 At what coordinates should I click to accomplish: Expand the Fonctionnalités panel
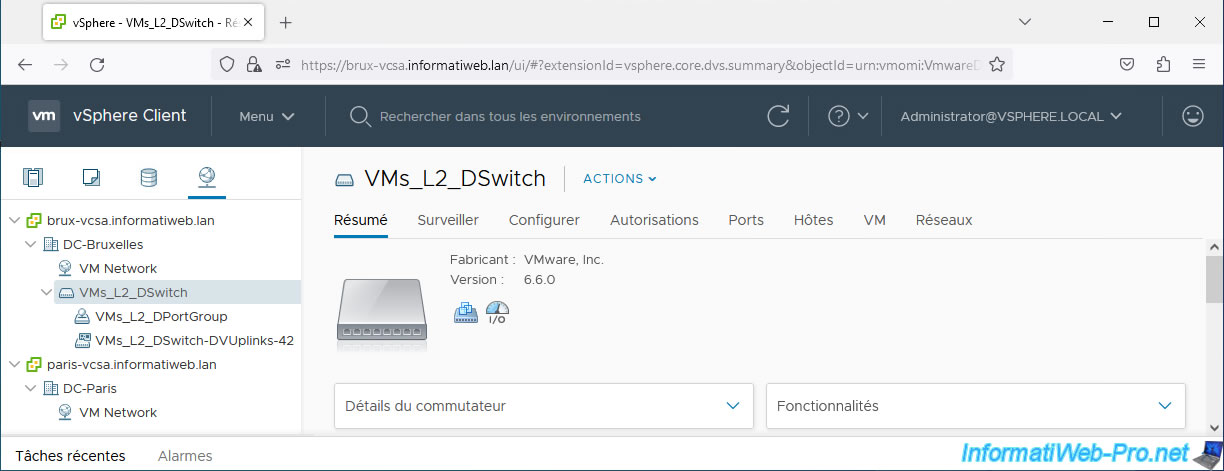click(x=976, y=406)
